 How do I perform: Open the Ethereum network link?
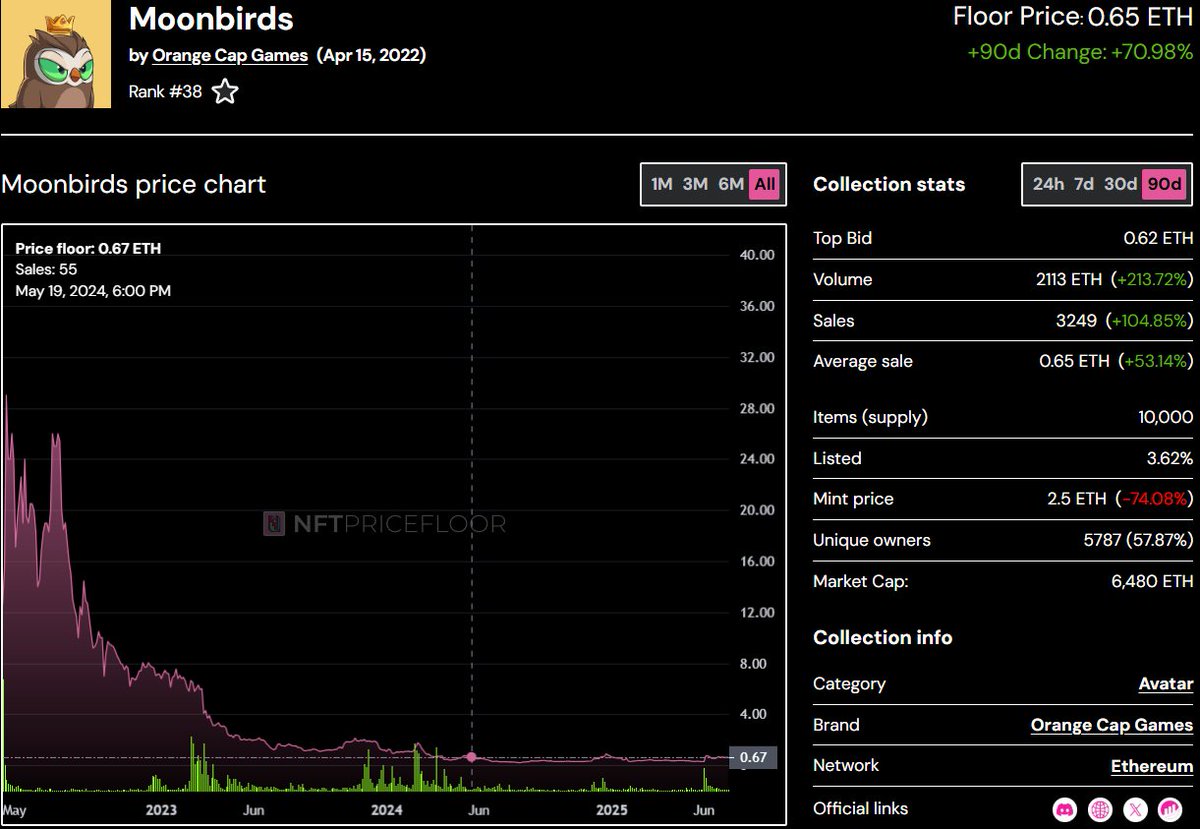(1152, 766)
